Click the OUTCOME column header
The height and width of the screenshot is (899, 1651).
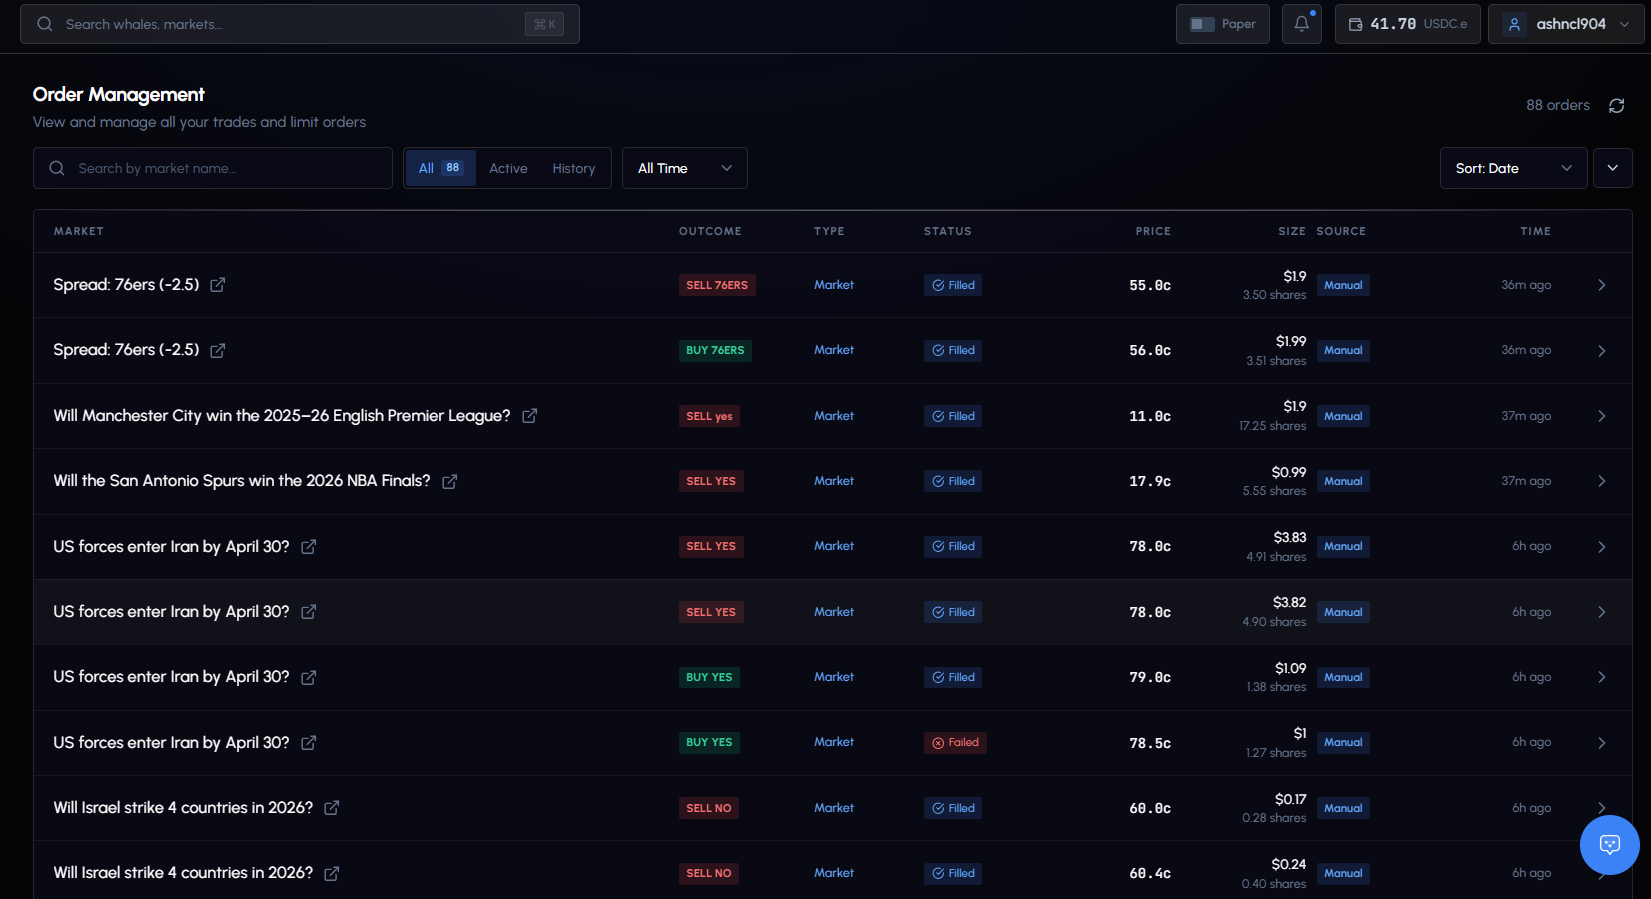pos(710,231)
